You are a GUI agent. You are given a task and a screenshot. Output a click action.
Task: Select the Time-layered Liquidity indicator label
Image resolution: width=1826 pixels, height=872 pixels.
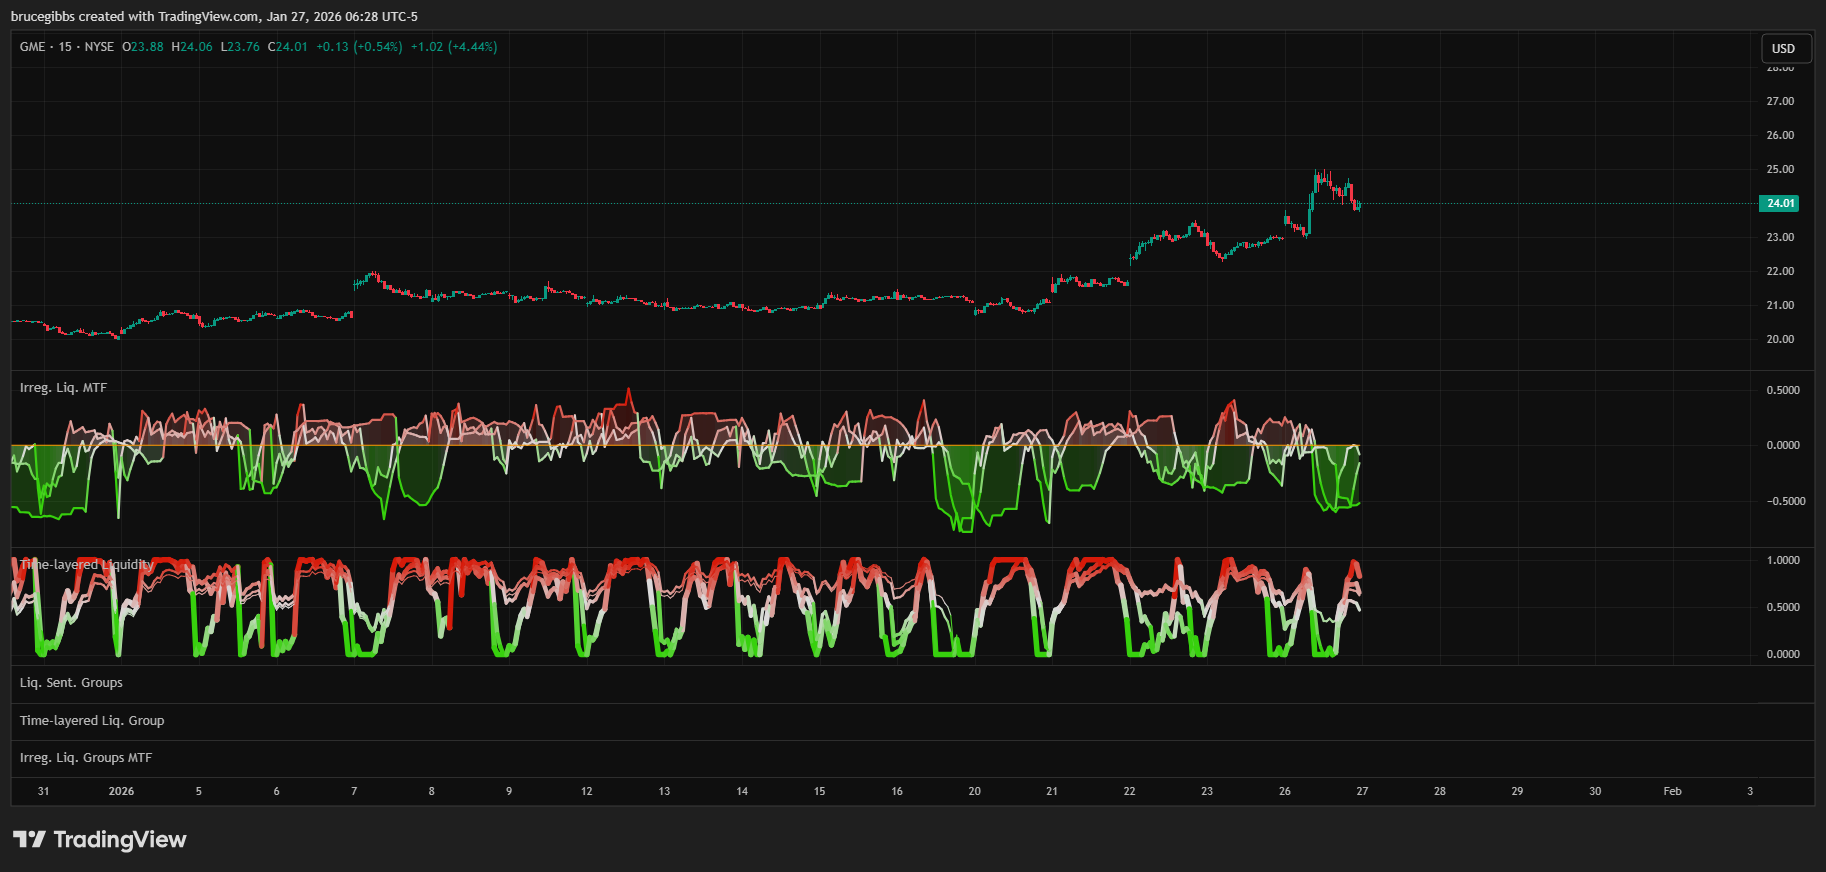point(87,565)
